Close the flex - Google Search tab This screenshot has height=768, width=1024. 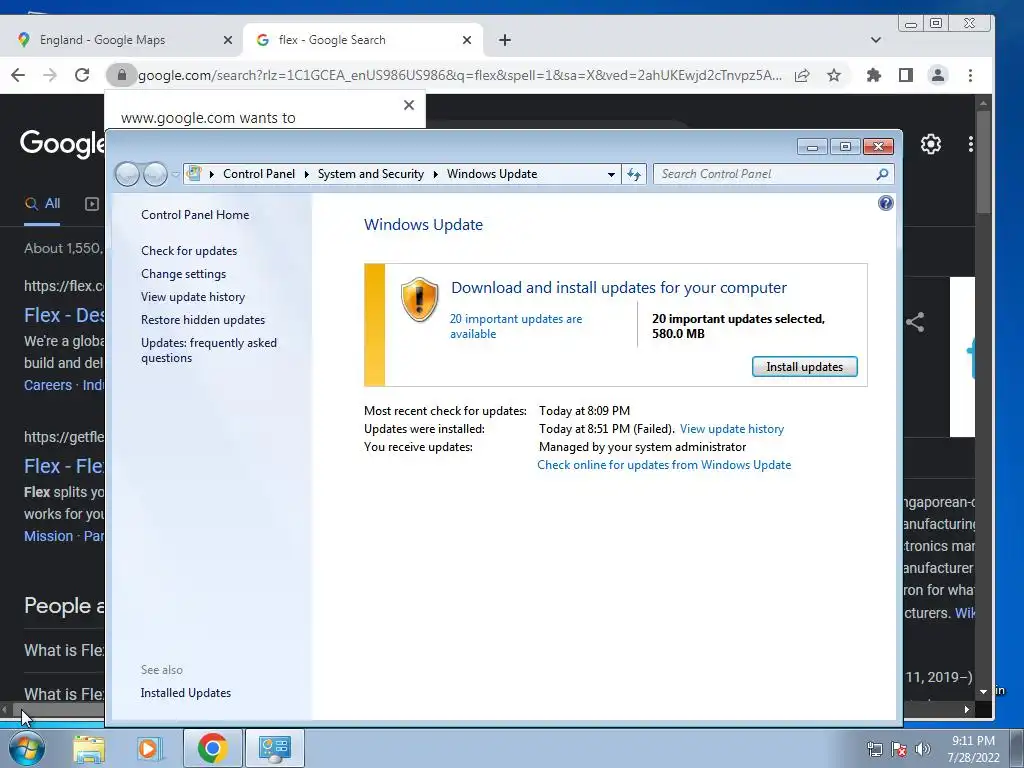[x=467, y=40]
